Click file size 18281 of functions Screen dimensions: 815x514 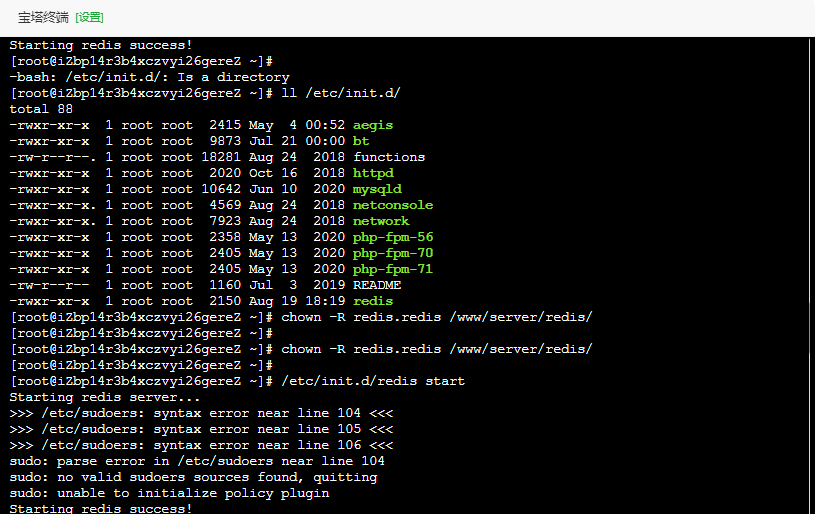point(221,157)
